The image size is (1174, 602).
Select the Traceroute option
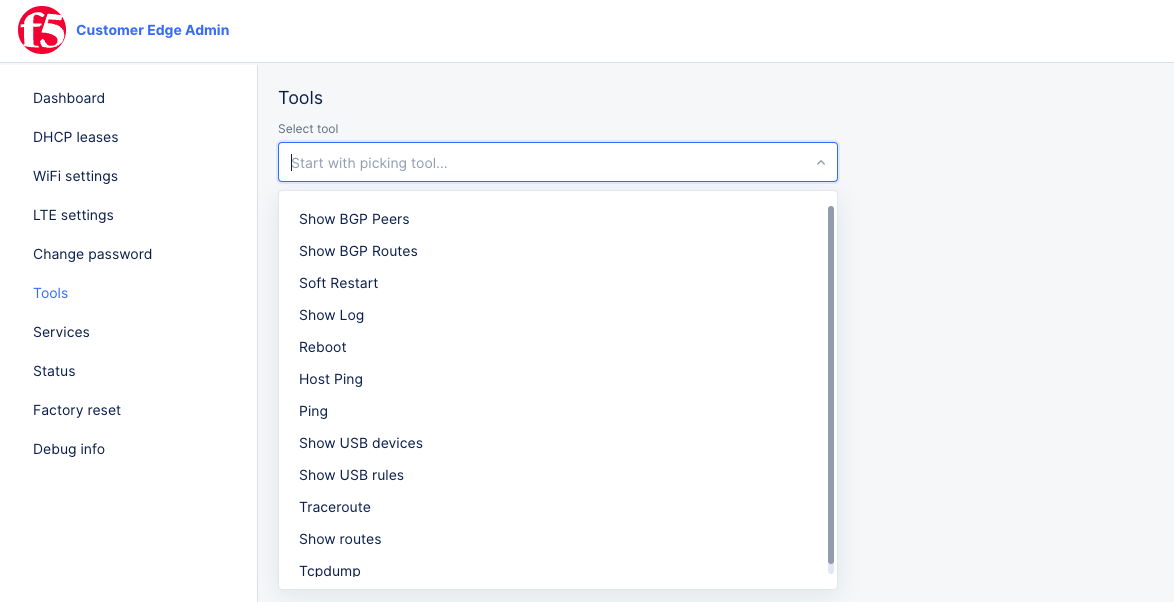tap(335, 507)
